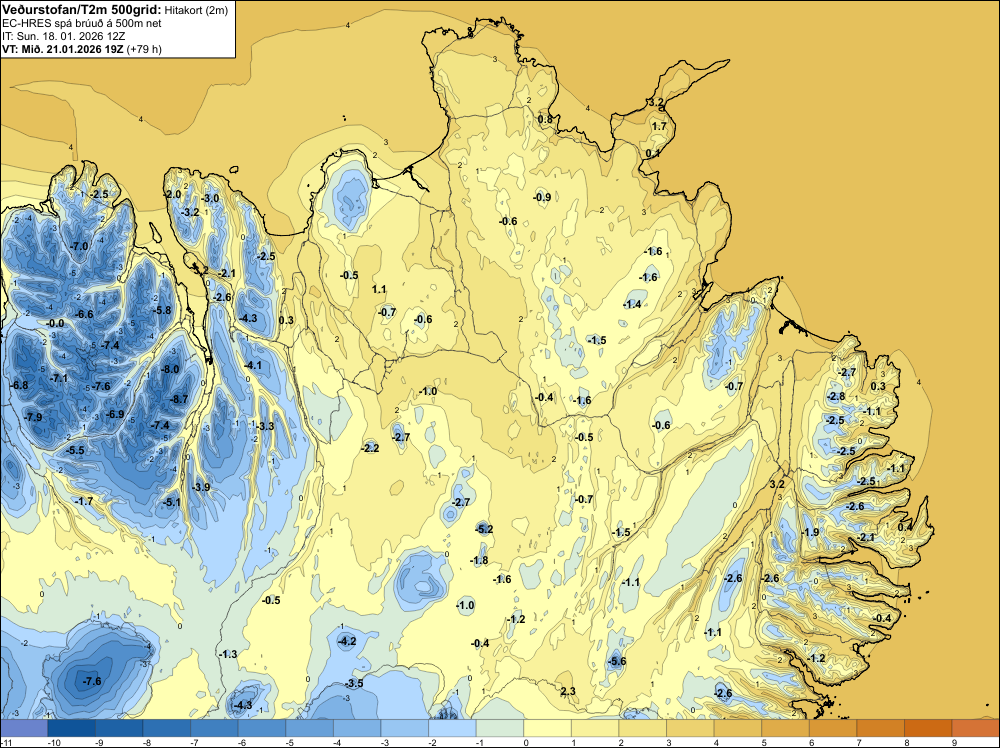Pick the -6.6 temperature reading
The image size is (1000, 748).
tap(84, 314)
